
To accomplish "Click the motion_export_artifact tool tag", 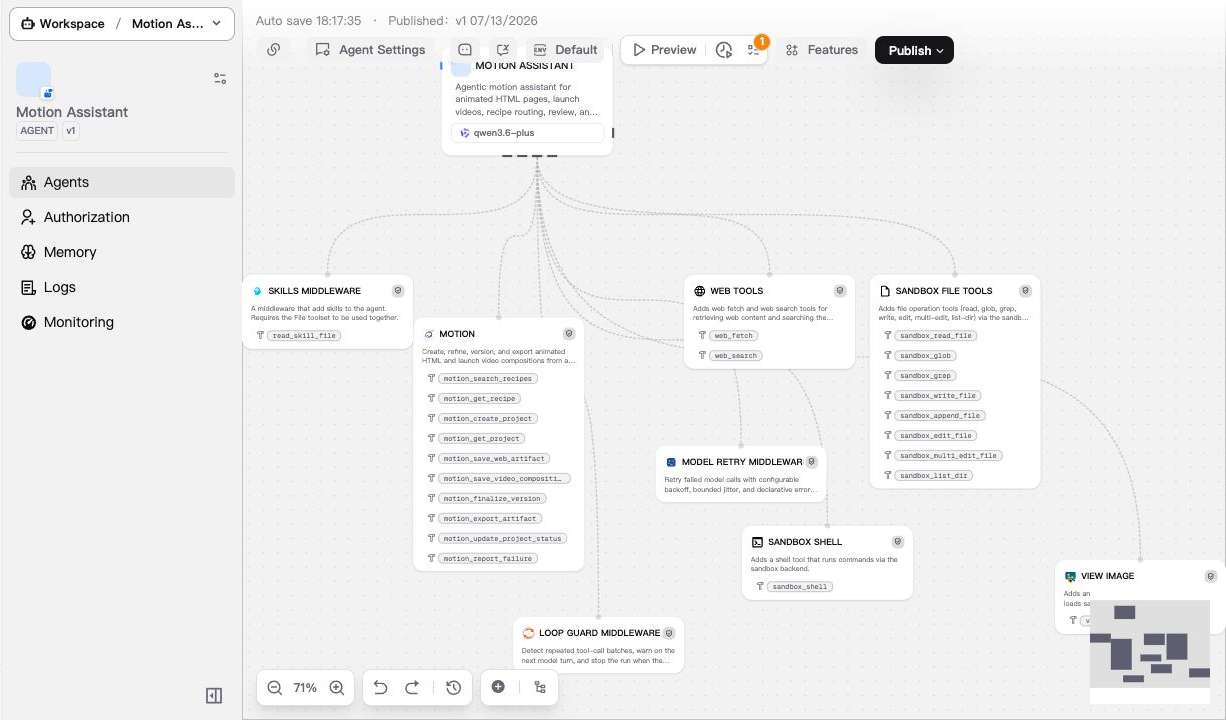I will click(x=491, y=519).
